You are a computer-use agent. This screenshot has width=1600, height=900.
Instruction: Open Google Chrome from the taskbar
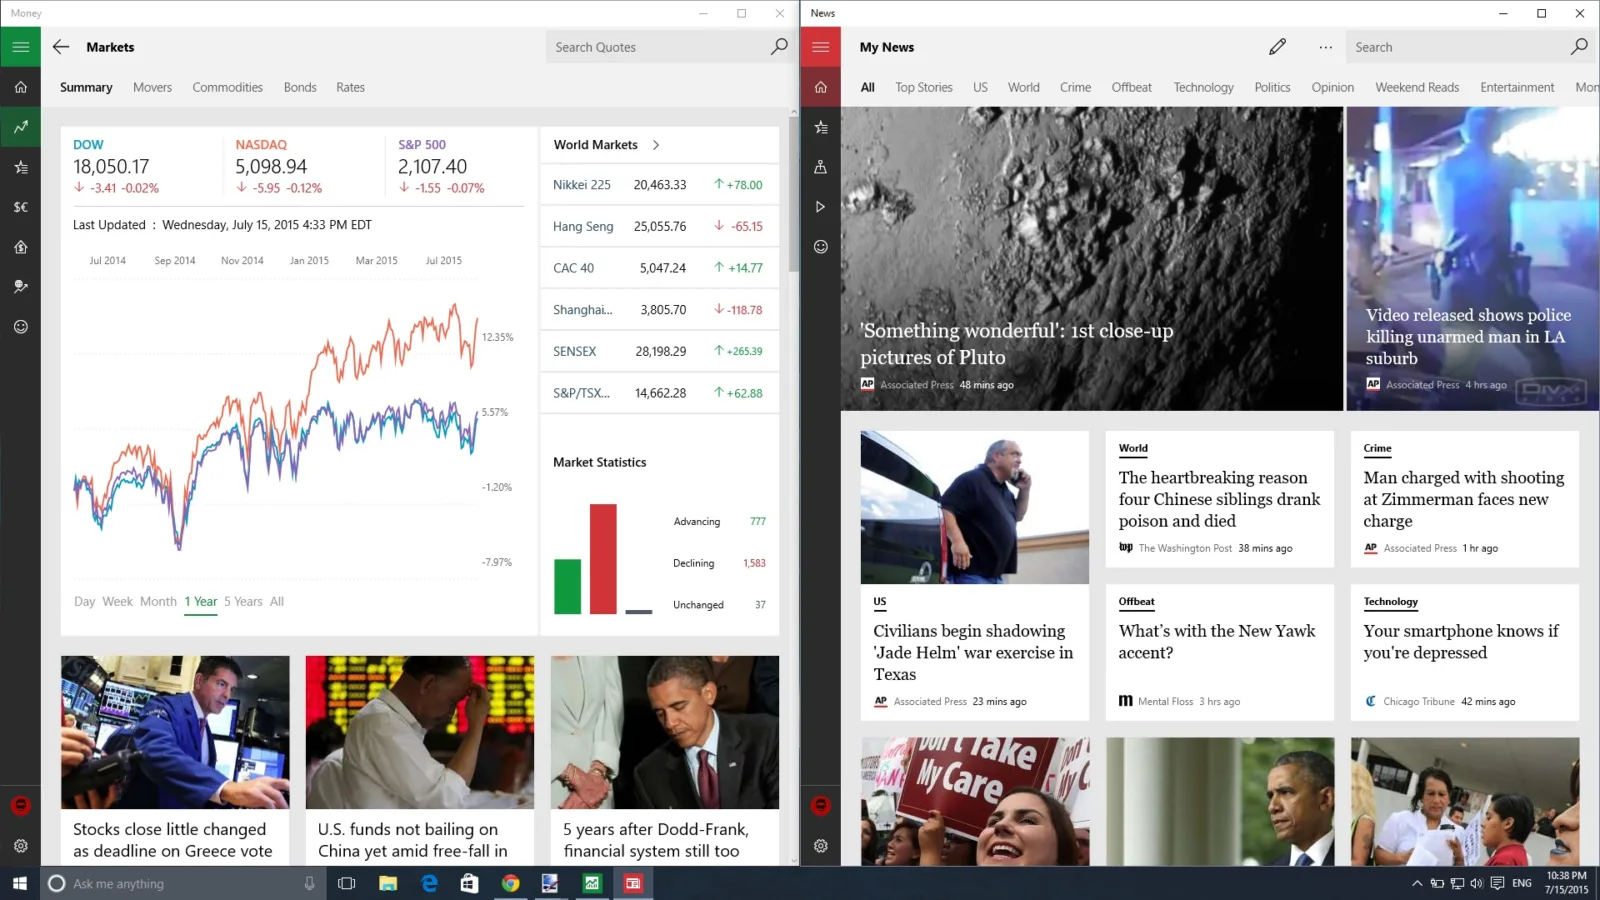(510, 883)
